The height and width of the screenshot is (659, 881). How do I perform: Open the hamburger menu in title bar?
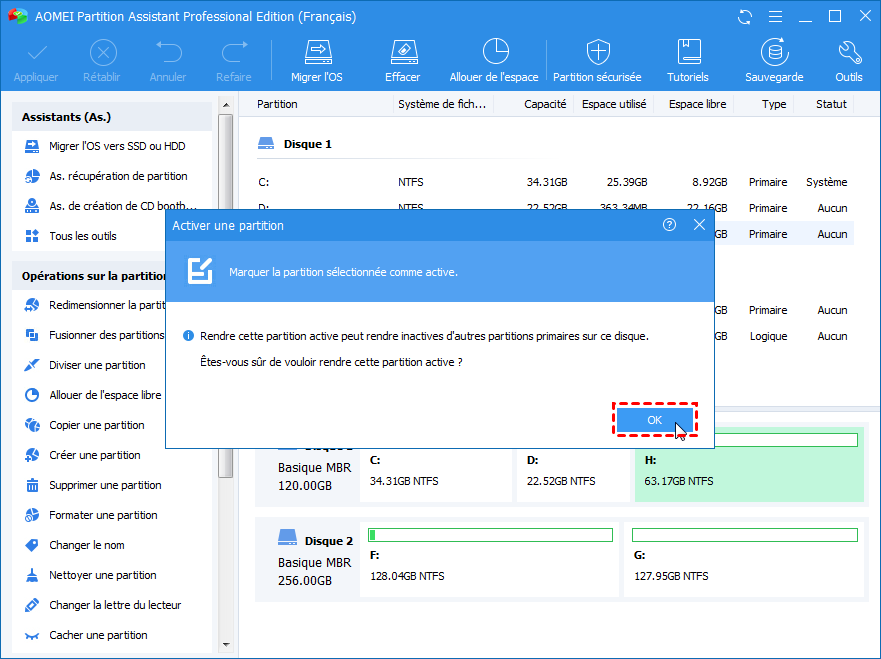(x=775, y=17)
